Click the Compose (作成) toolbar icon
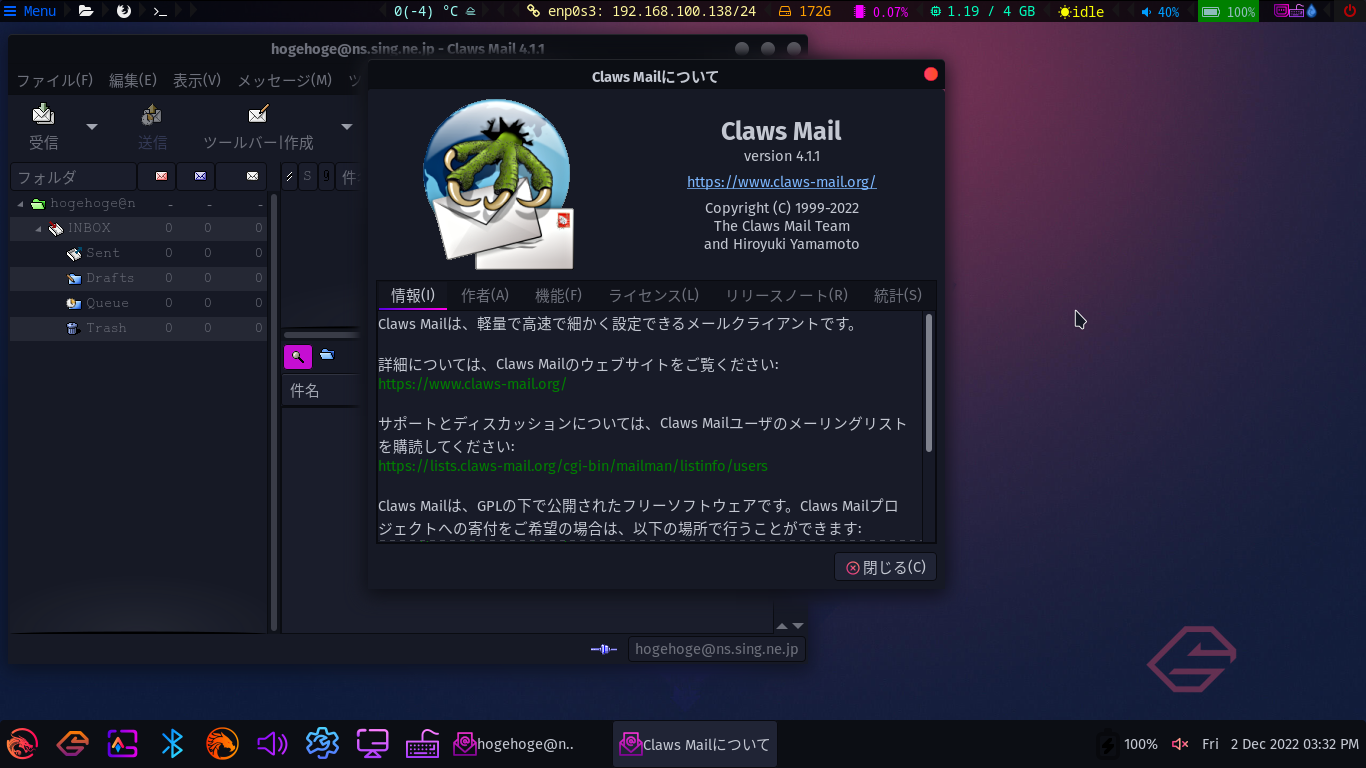 point(258,114)
